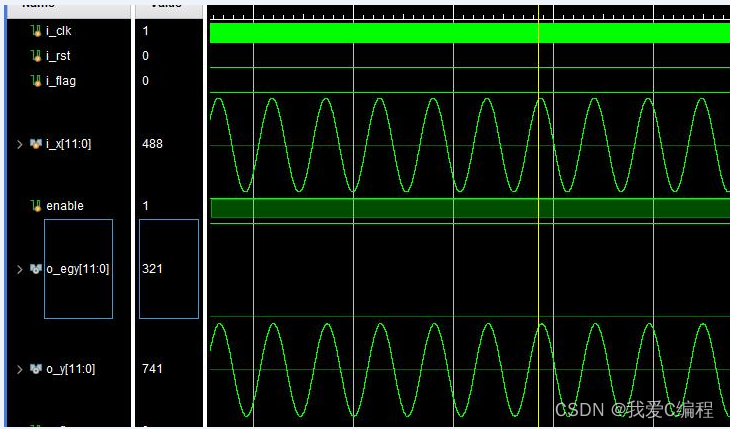Click the o_y[11:0] bus icon
The width and height of the screenshot is (730, 429).
click(x=36, y=369)
